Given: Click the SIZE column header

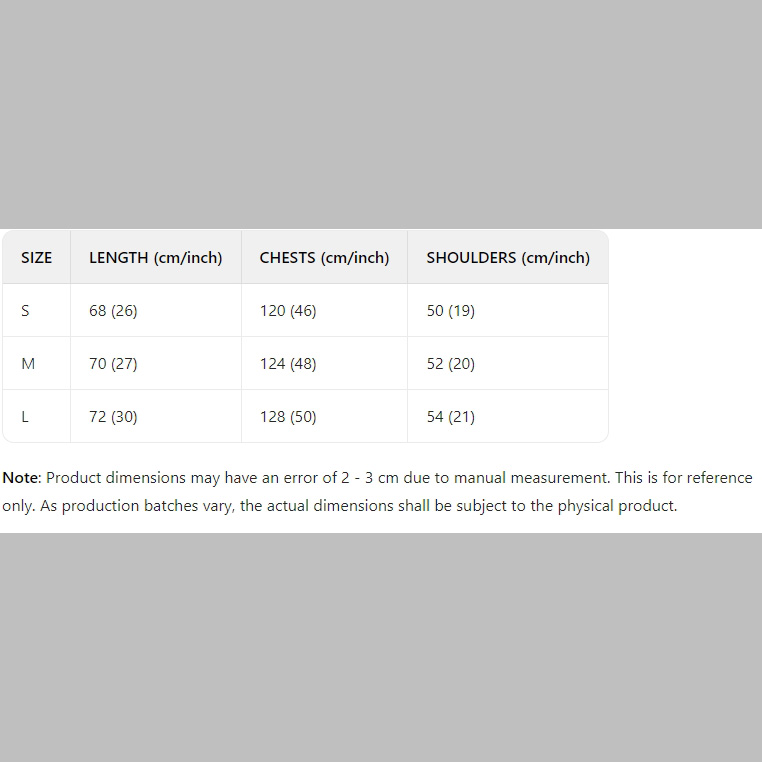Looking at the screenshot, I should (x=36, y=258).
